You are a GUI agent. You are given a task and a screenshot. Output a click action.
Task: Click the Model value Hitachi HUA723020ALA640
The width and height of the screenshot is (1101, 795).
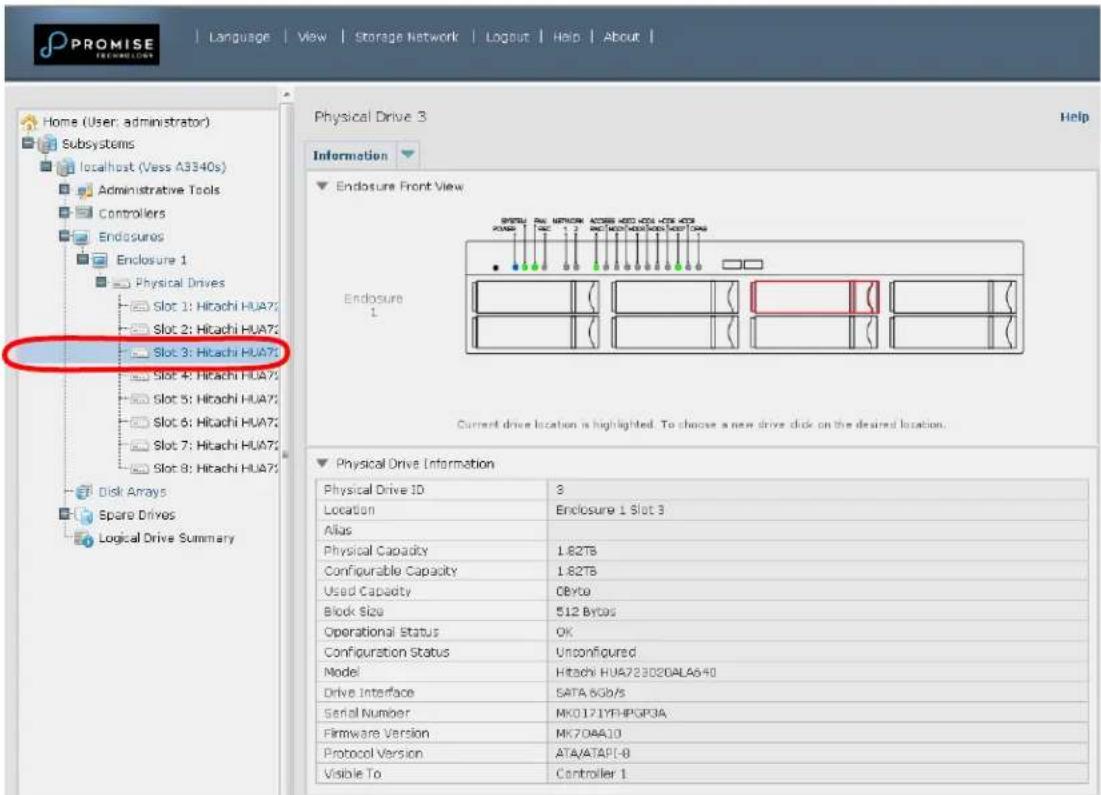635,673
